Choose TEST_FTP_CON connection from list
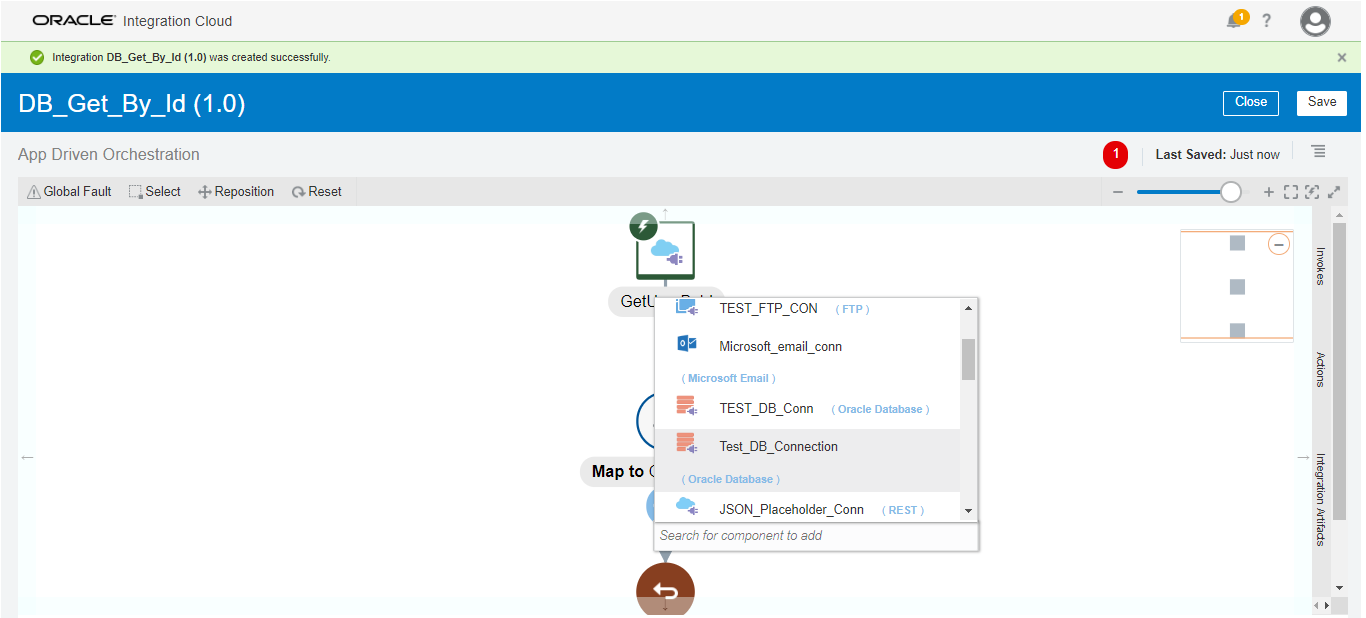1366x618 pixels. click(807, 309)
